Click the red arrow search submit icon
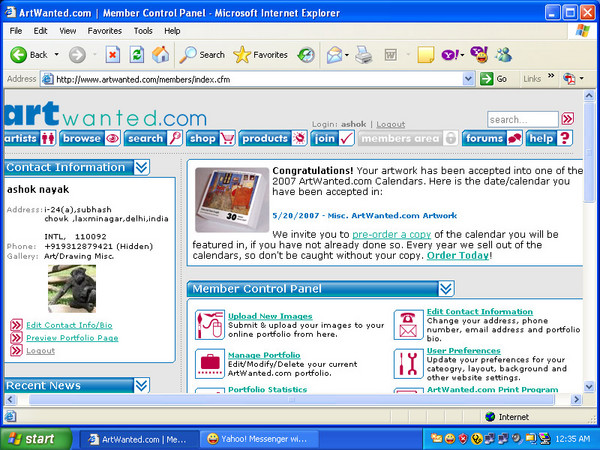This screenshot has height=450, width=600. coord(567,119)
